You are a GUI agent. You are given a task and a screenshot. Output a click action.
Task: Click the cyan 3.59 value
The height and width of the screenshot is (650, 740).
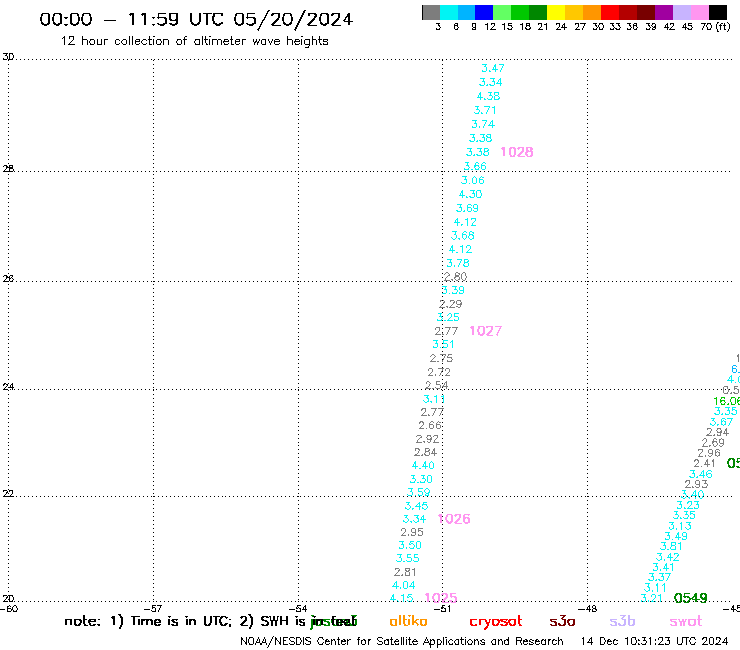point(419,492)
